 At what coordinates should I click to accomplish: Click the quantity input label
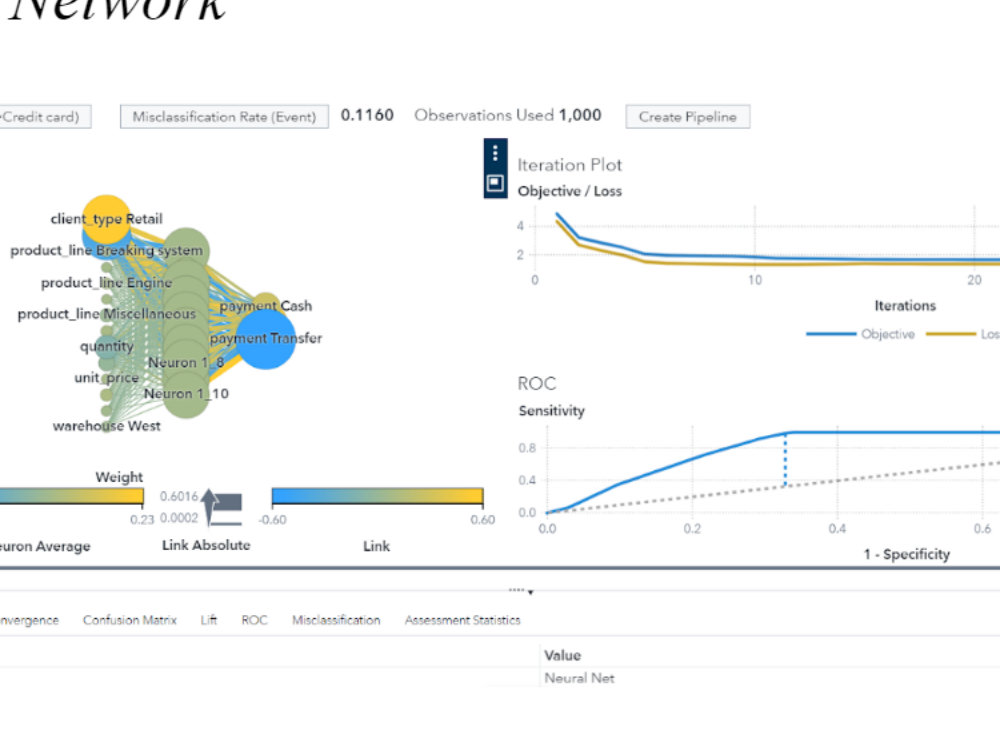point(107,346)
